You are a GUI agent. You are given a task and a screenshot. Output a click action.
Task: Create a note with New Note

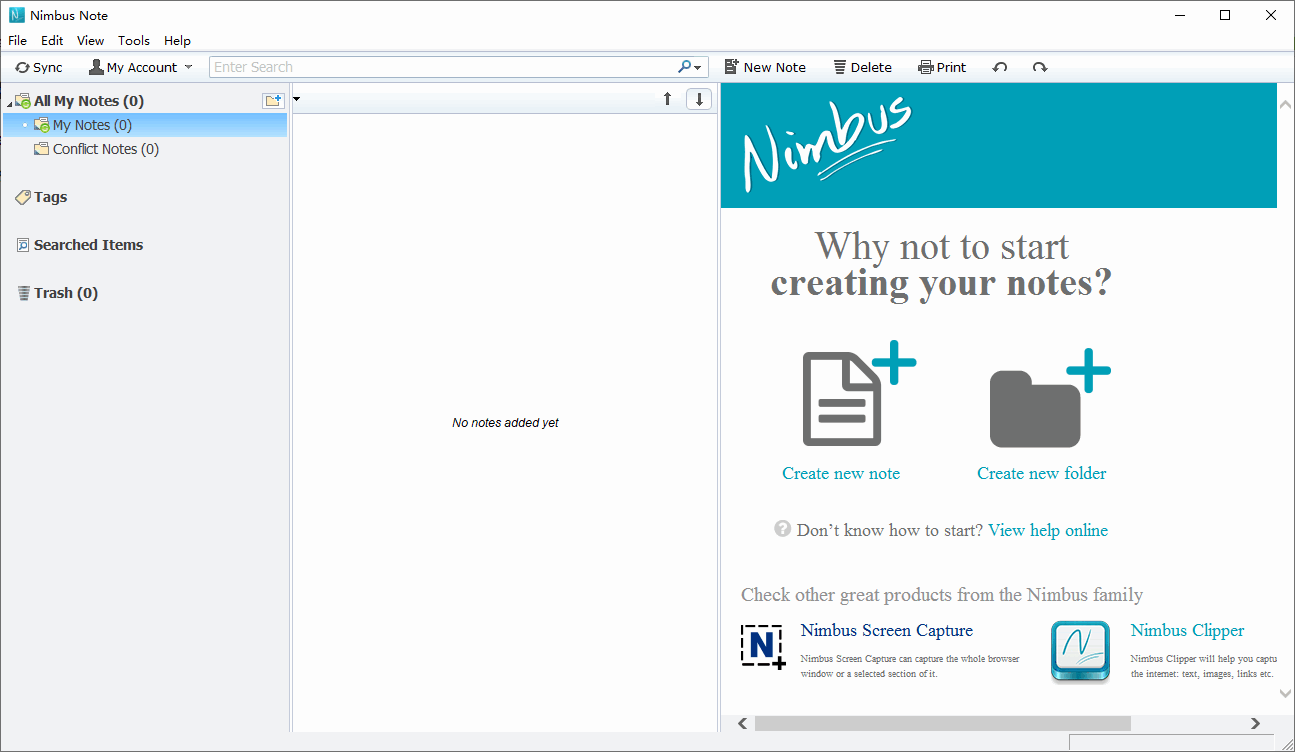coord(765,67)
